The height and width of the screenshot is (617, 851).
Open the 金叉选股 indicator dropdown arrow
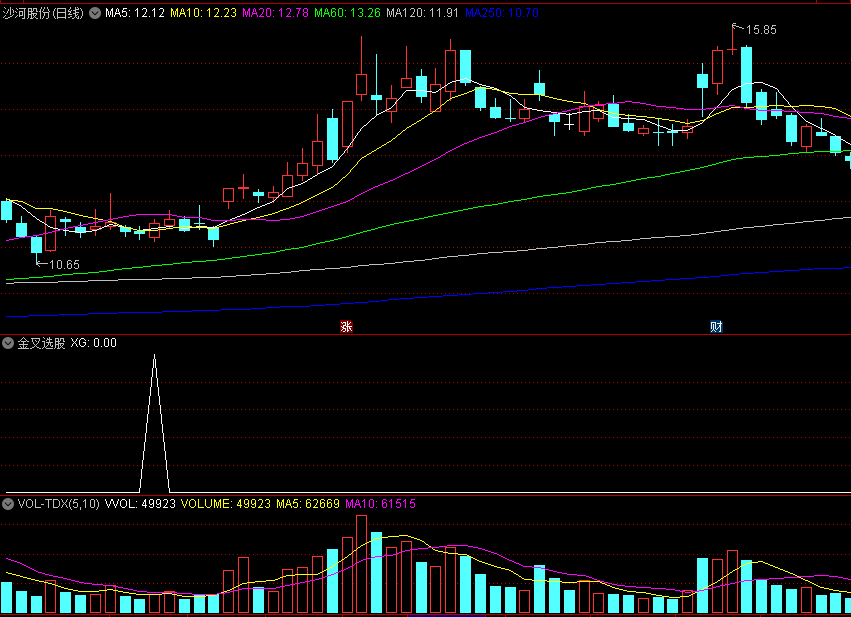pyautogui.click(x=8, y=343)
